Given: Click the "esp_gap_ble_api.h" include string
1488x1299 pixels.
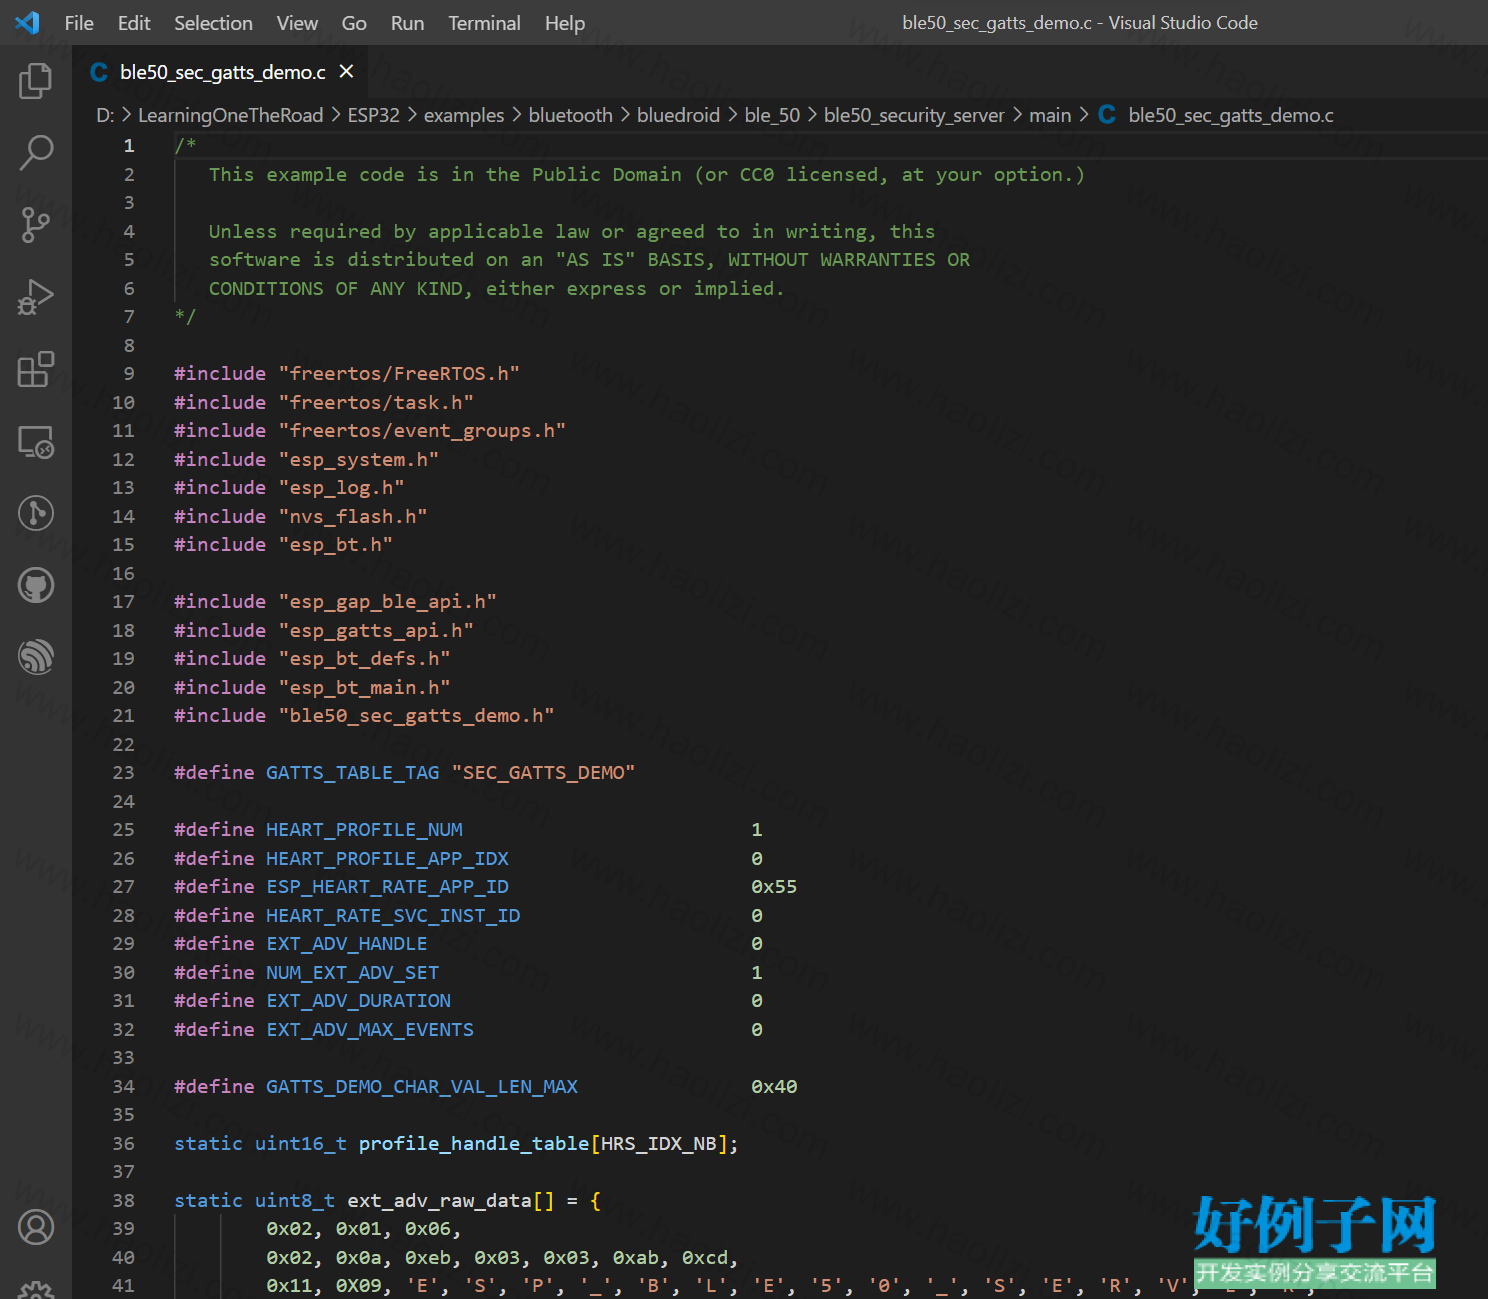Looking at the screenshot, I should tap(387, 602).
